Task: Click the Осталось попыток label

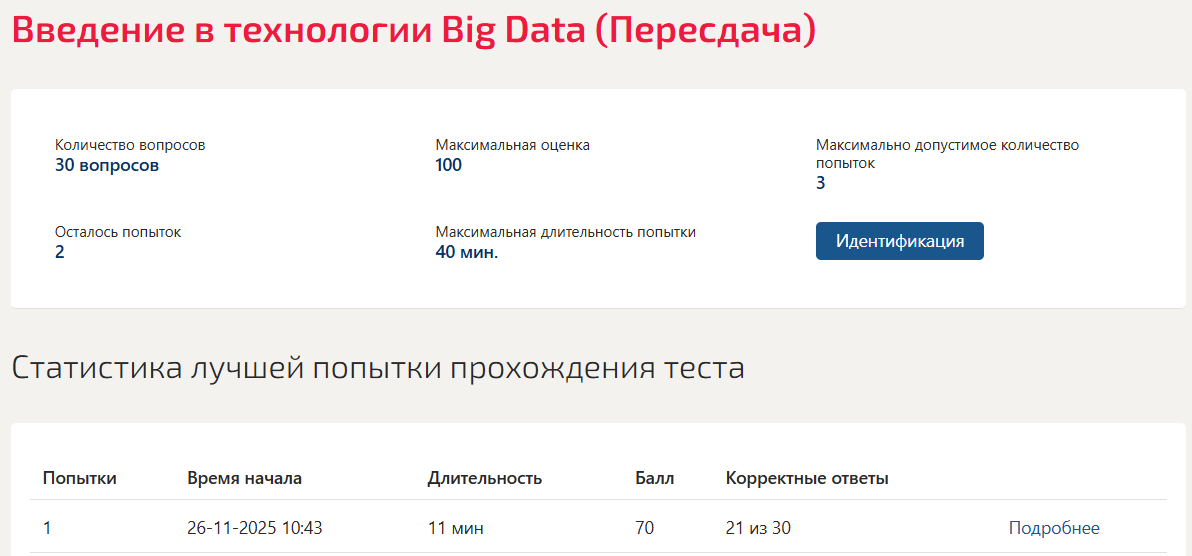Action: [118, 232]
